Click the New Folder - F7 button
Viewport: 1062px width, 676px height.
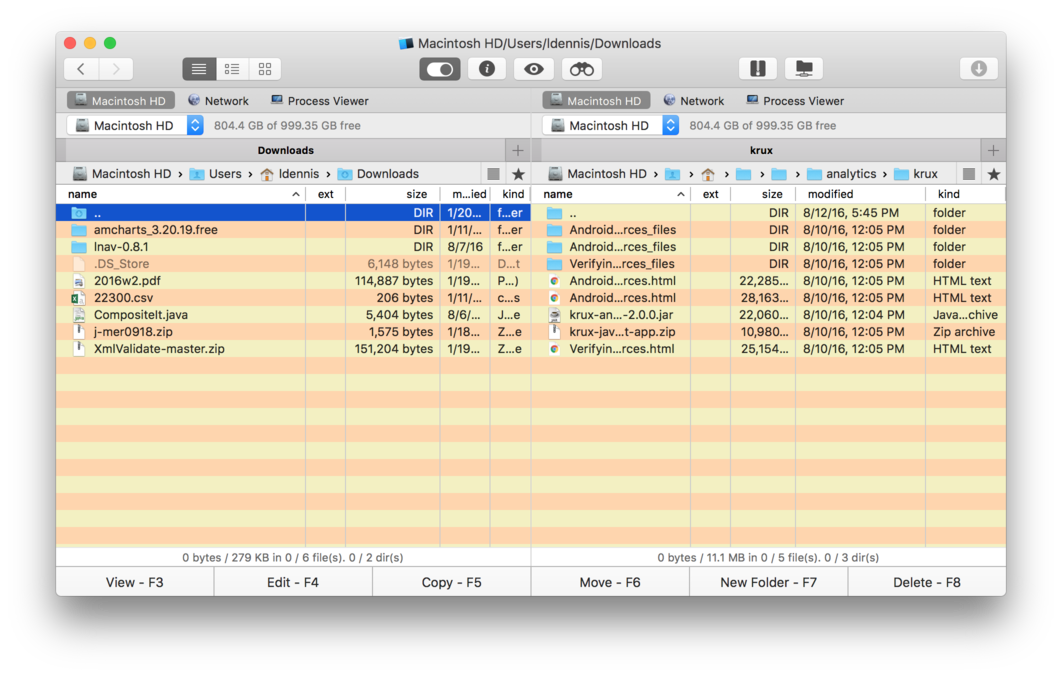(x=769, y=583)
